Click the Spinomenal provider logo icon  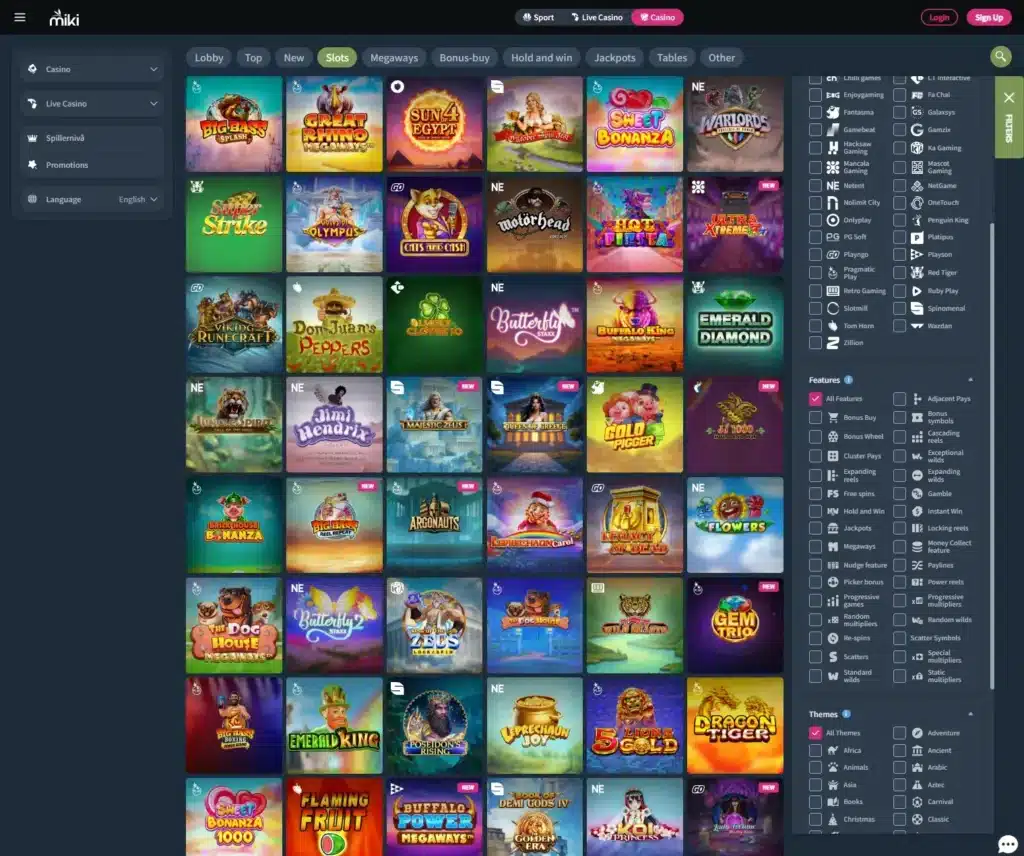(917, 308)
